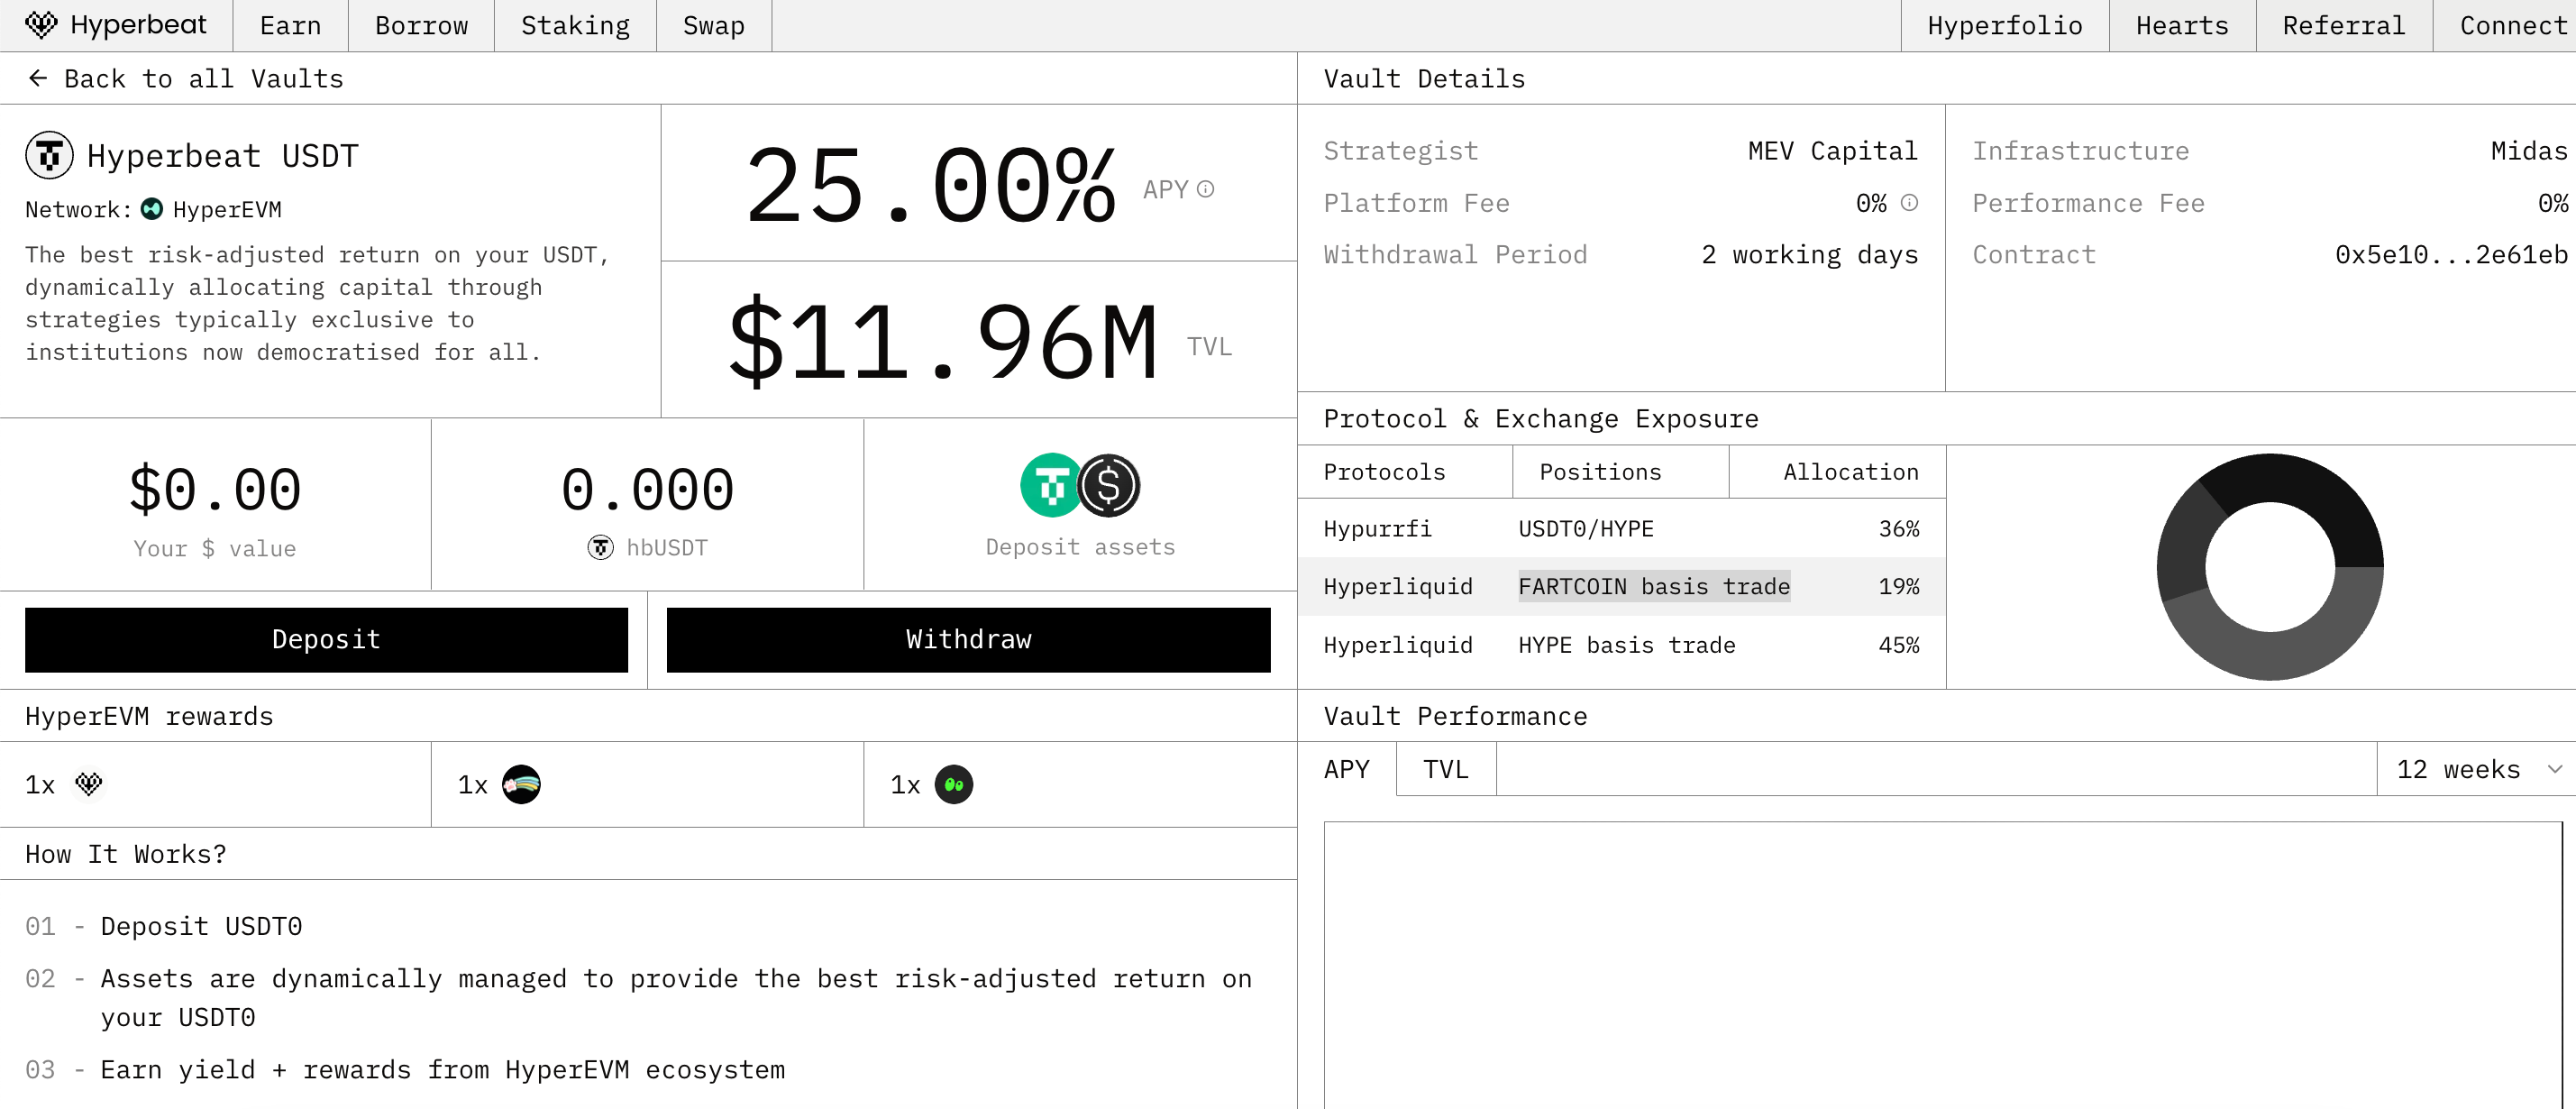Screen dimensions: 2576x1109
Task: Click the Hyperbeat heart logo icon
Action: pos(41,25)
